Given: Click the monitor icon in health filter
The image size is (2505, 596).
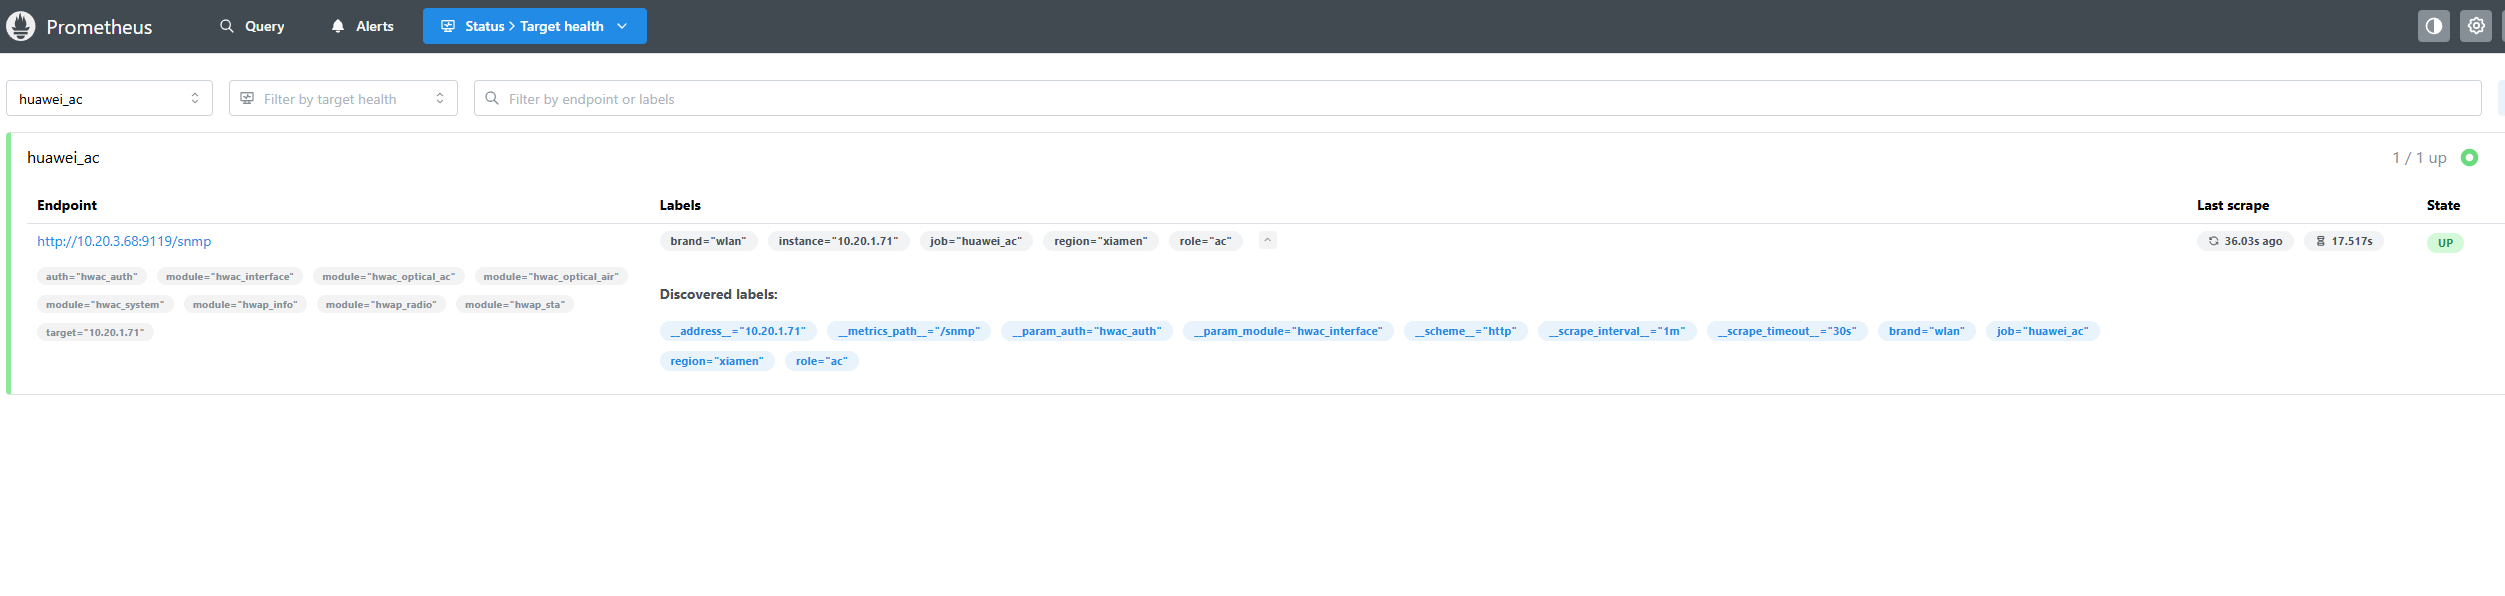Looking at the screenshot, I should (247, 98).
